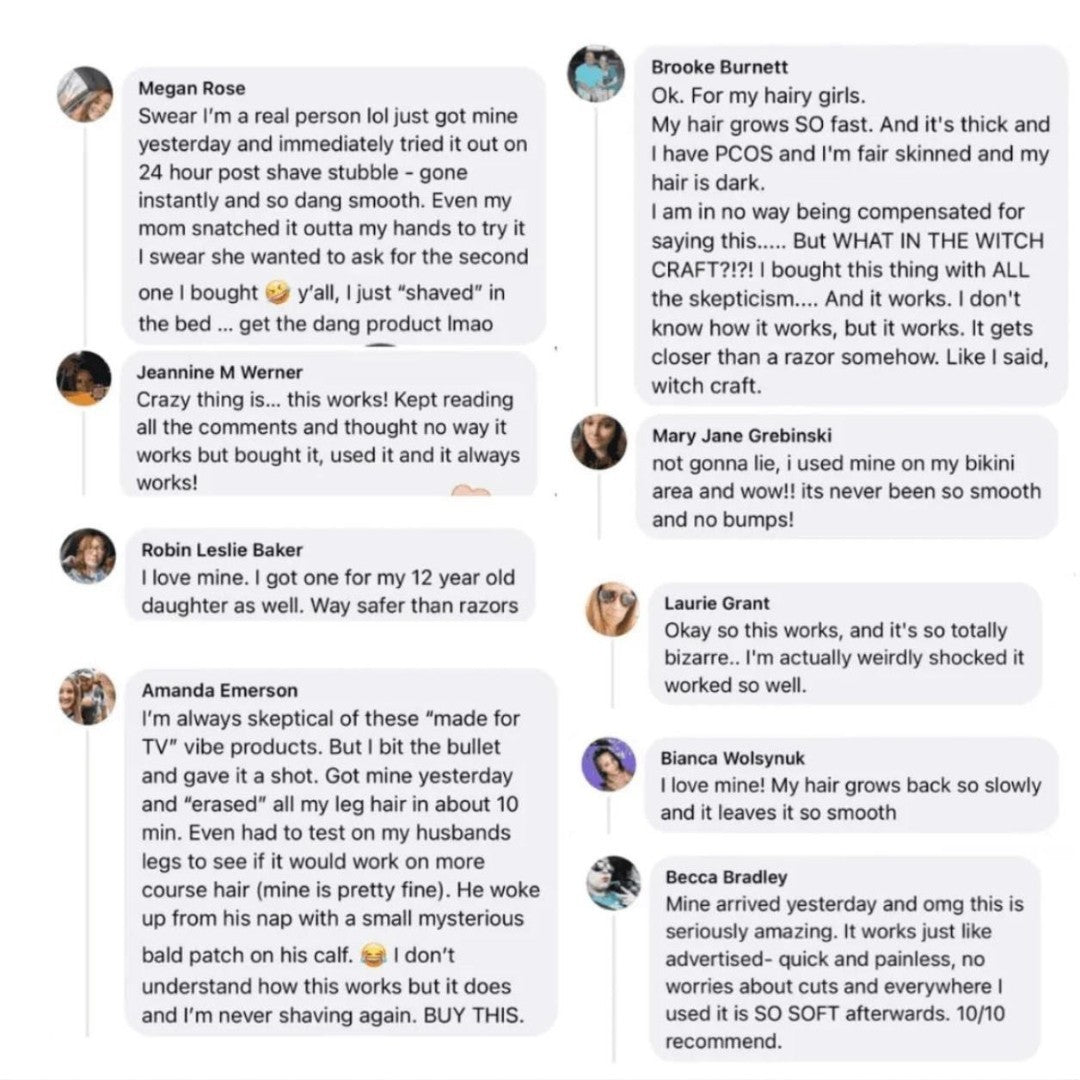Open the Megan Rose name link
The height and width of the screenshot is (1080, 1080).
191,88
